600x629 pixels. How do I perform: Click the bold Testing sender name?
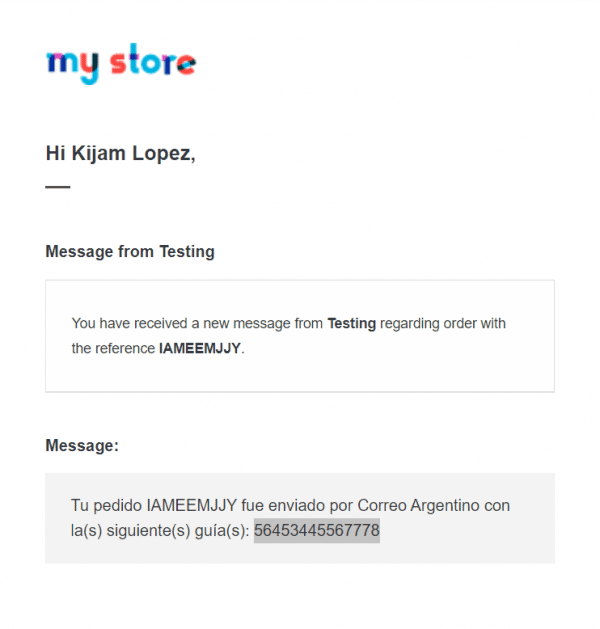coord(352,323)
